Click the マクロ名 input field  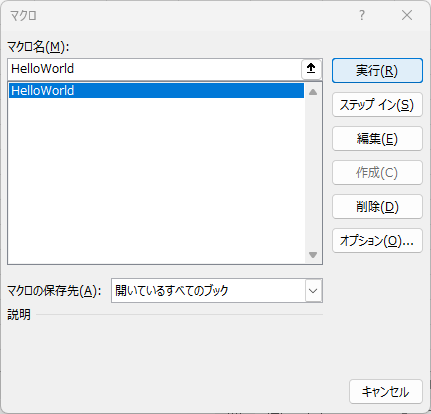click(154, 69)
